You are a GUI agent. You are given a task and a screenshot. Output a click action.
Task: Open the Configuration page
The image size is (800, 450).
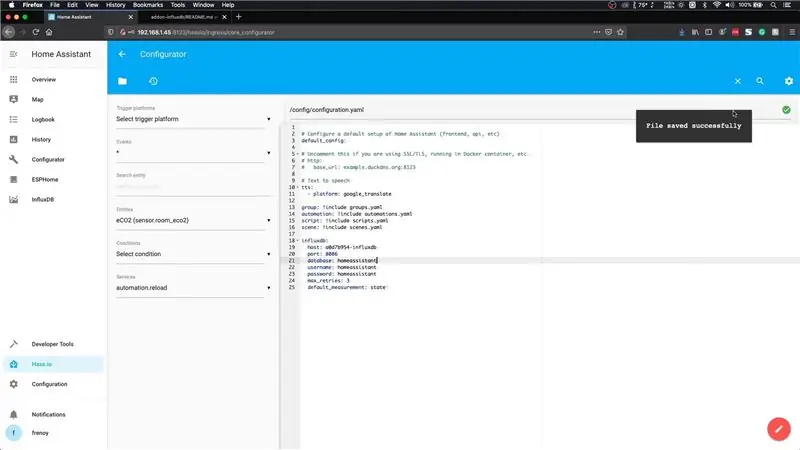click(x=49, y=384)
